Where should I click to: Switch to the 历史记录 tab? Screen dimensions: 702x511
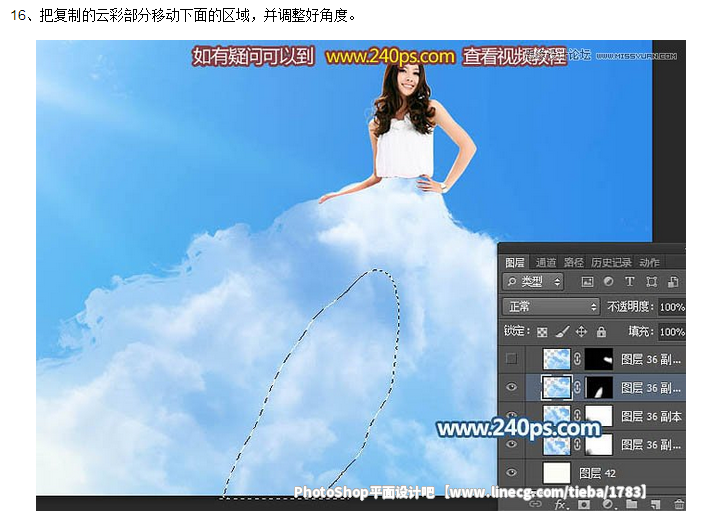point(611,262)
